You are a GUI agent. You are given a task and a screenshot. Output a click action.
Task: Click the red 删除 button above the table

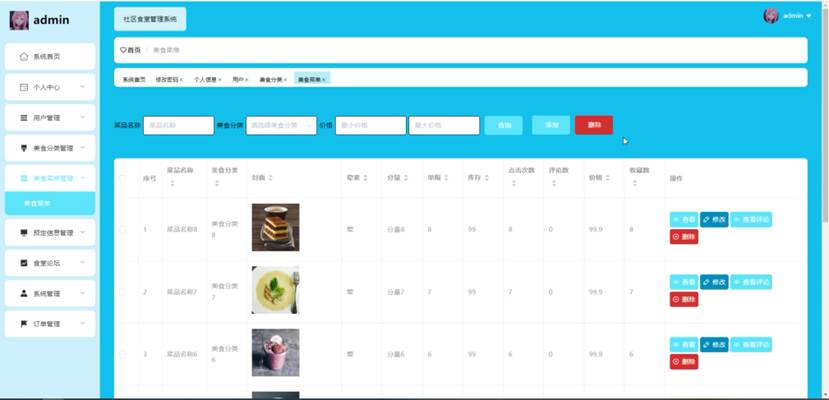point(594,125)
